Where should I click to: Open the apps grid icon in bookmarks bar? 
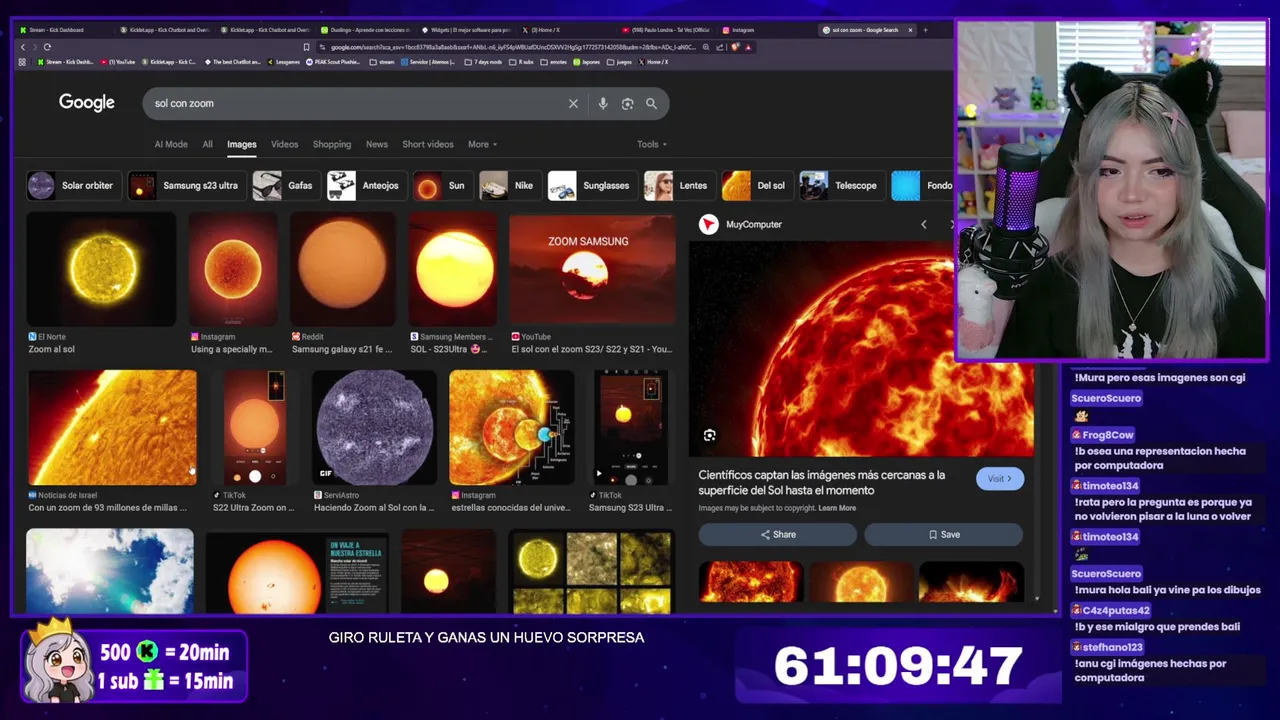pyautogui.click(x=22, y=62)
